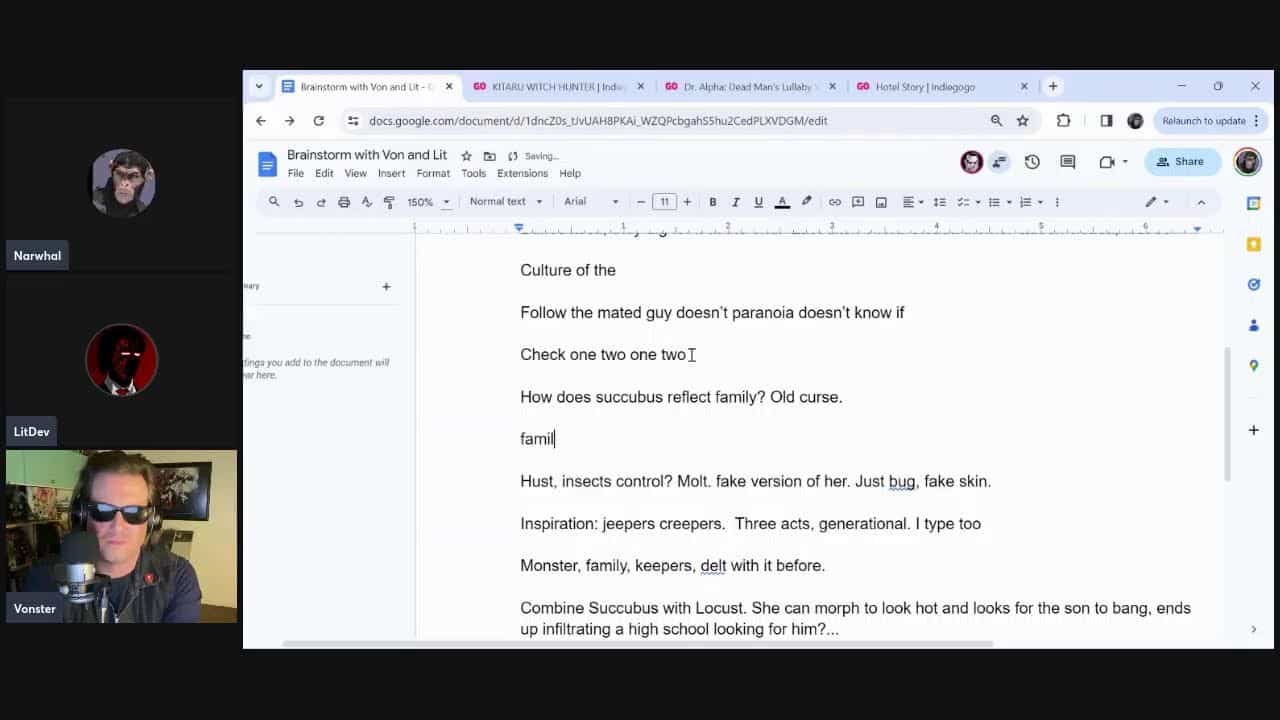
Task: Toggle underline formatting
Action: point(759,202)
